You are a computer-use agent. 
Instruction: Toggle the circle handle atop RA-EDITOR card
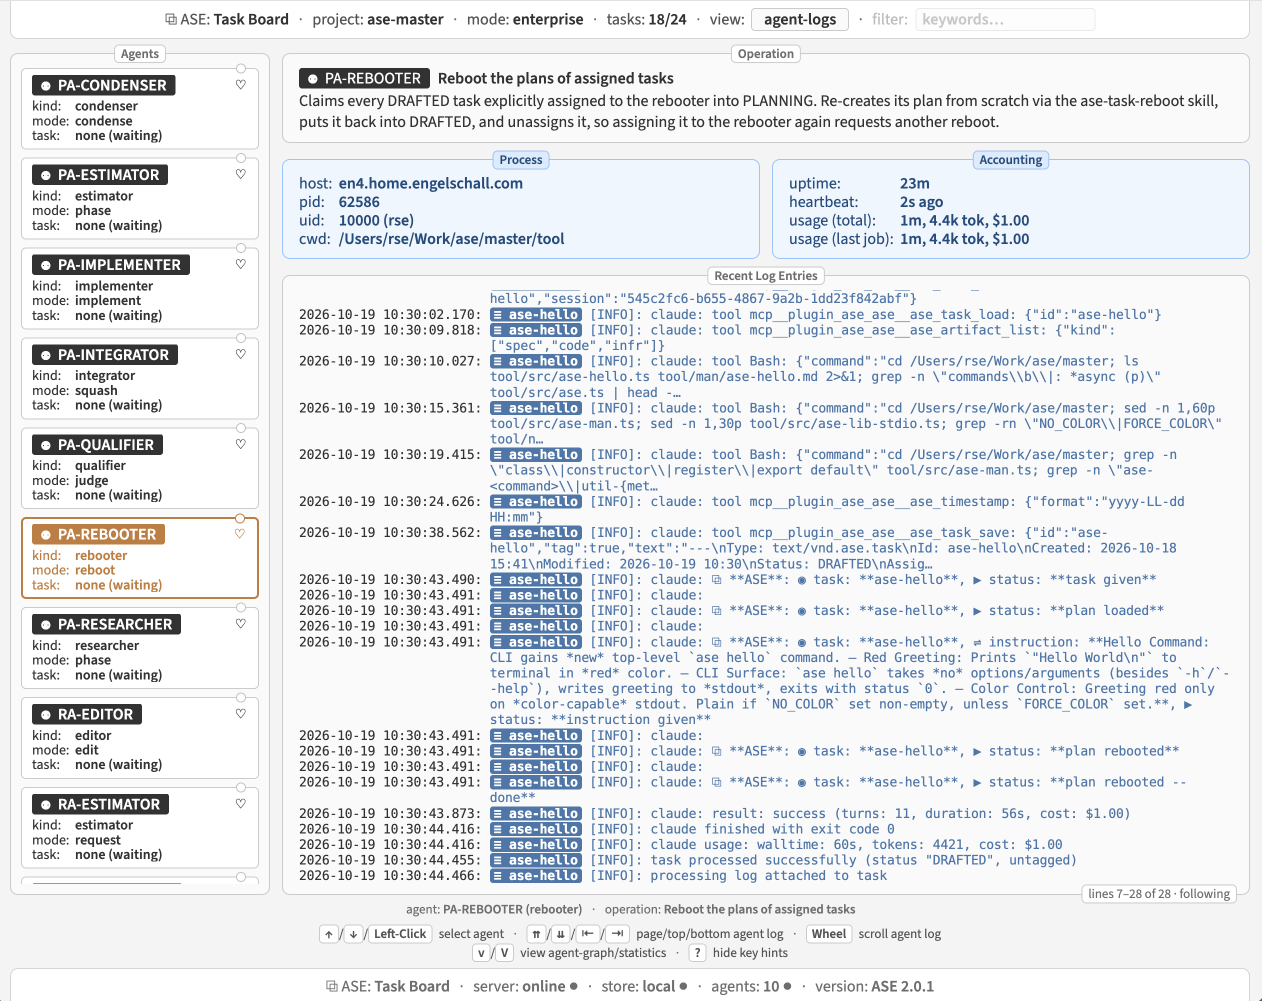point(241,698)
